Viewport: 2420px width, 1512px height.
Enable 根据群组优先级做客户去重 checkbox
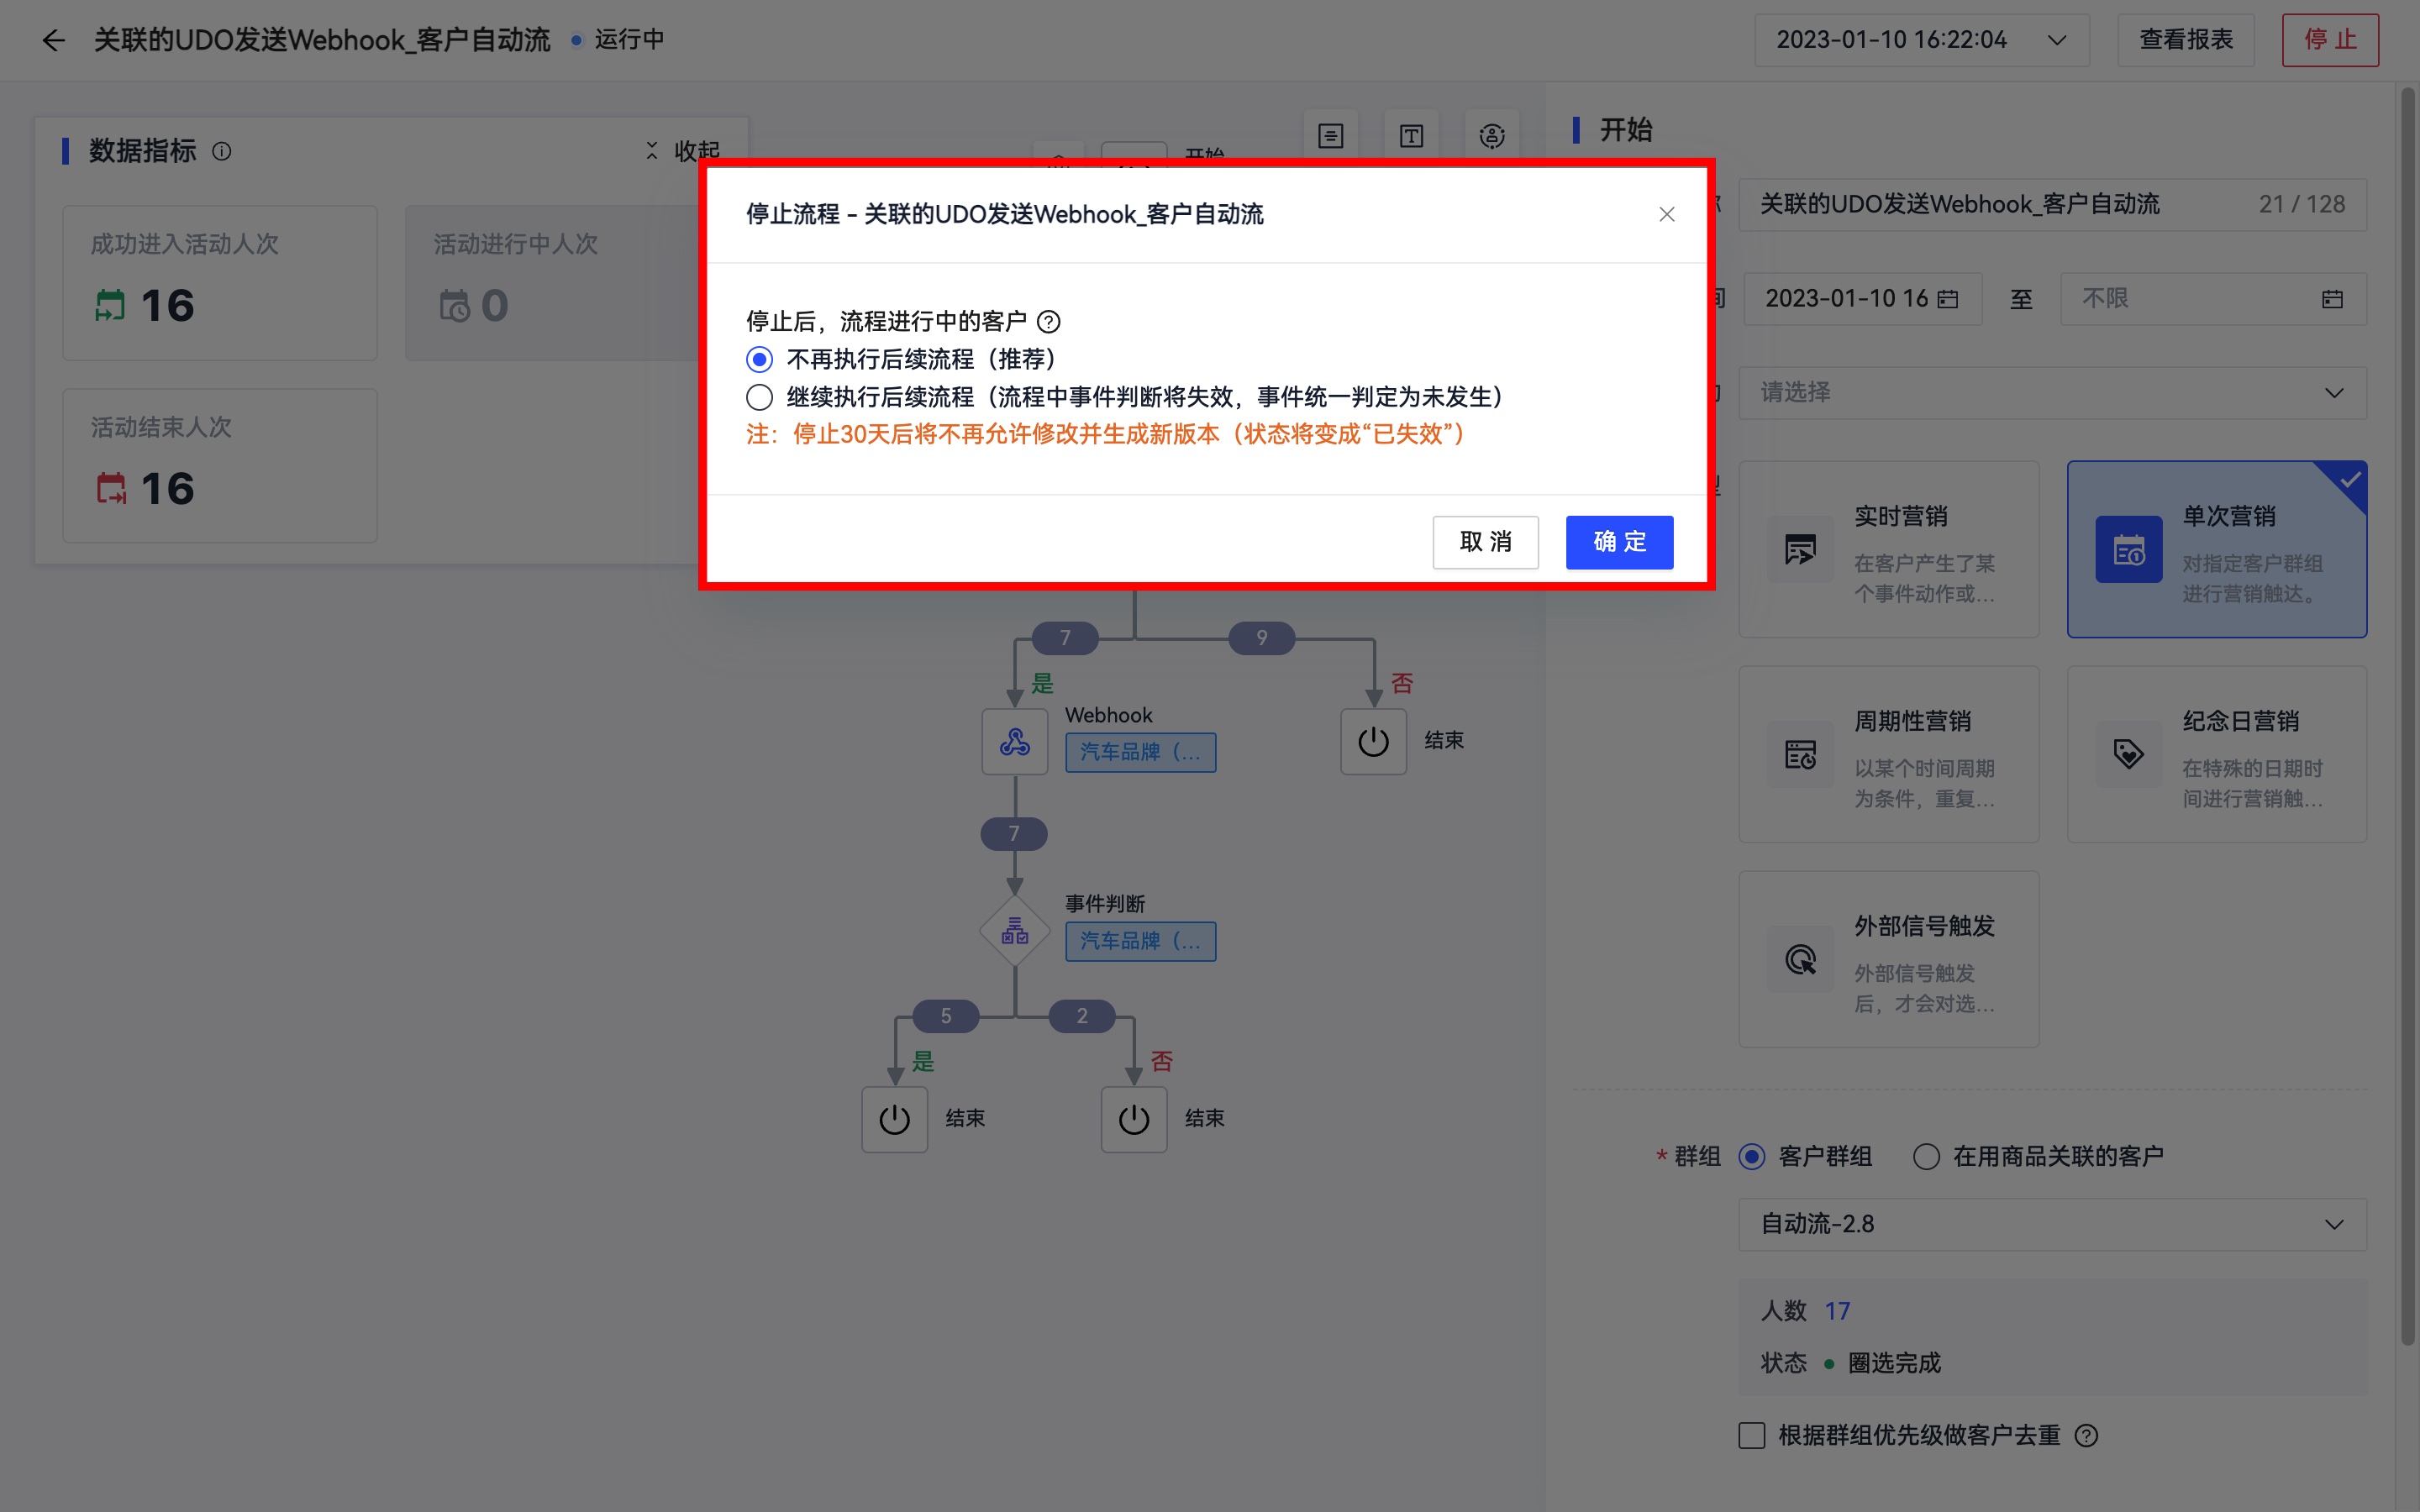click(x=1752, y=1436)
